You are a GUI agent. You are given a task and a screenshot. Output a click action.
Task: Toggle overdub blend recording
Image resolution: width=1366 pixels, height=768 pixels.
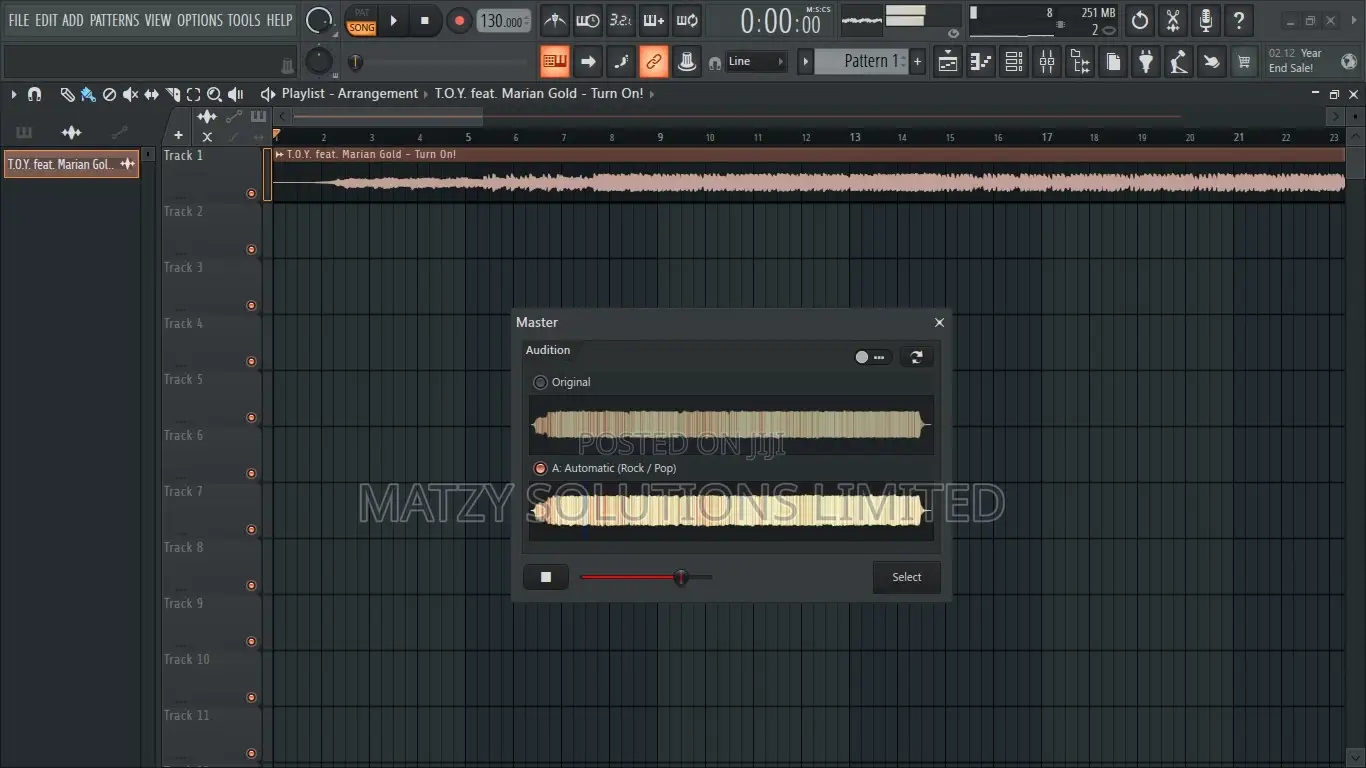pyautogui.click(x=654, y=20)
